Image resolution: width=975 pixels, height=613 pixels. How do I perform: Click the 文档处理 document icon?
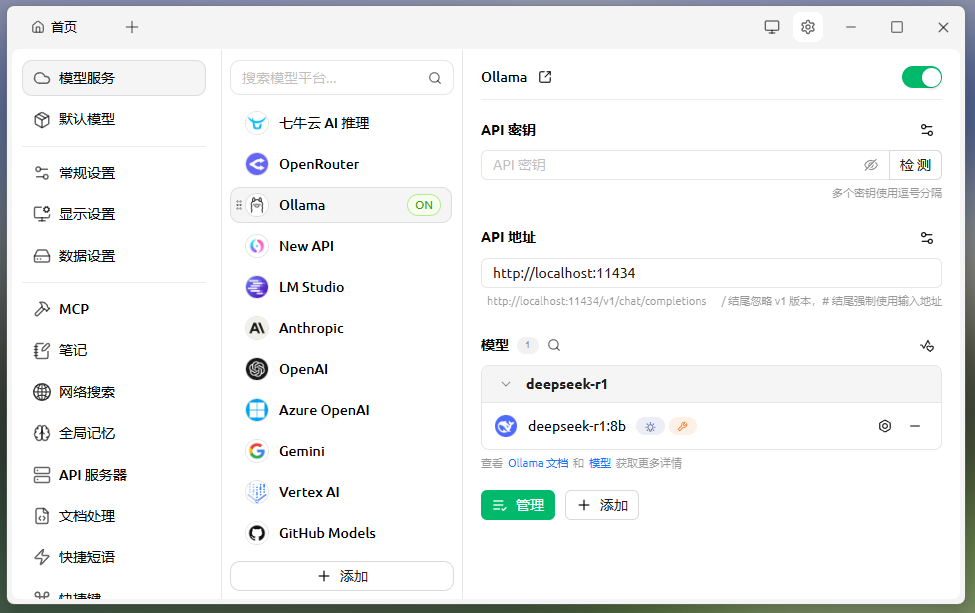(x=42, y=516)
